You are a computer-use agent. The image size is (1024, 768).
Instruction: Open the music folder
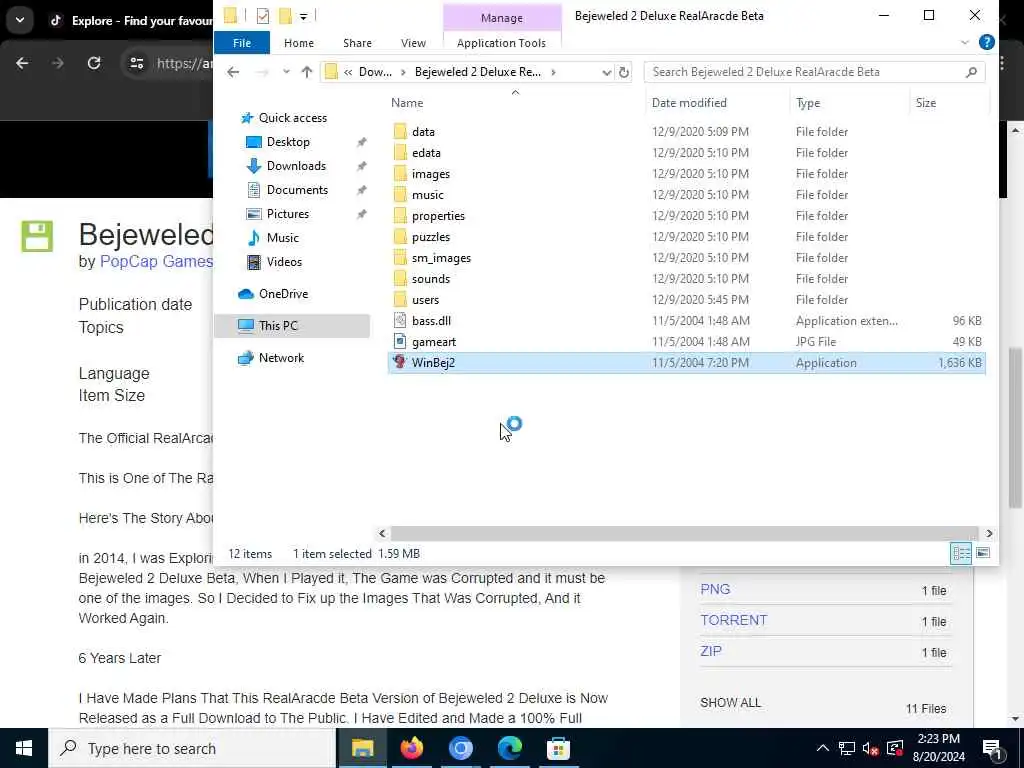coord(427,195)
